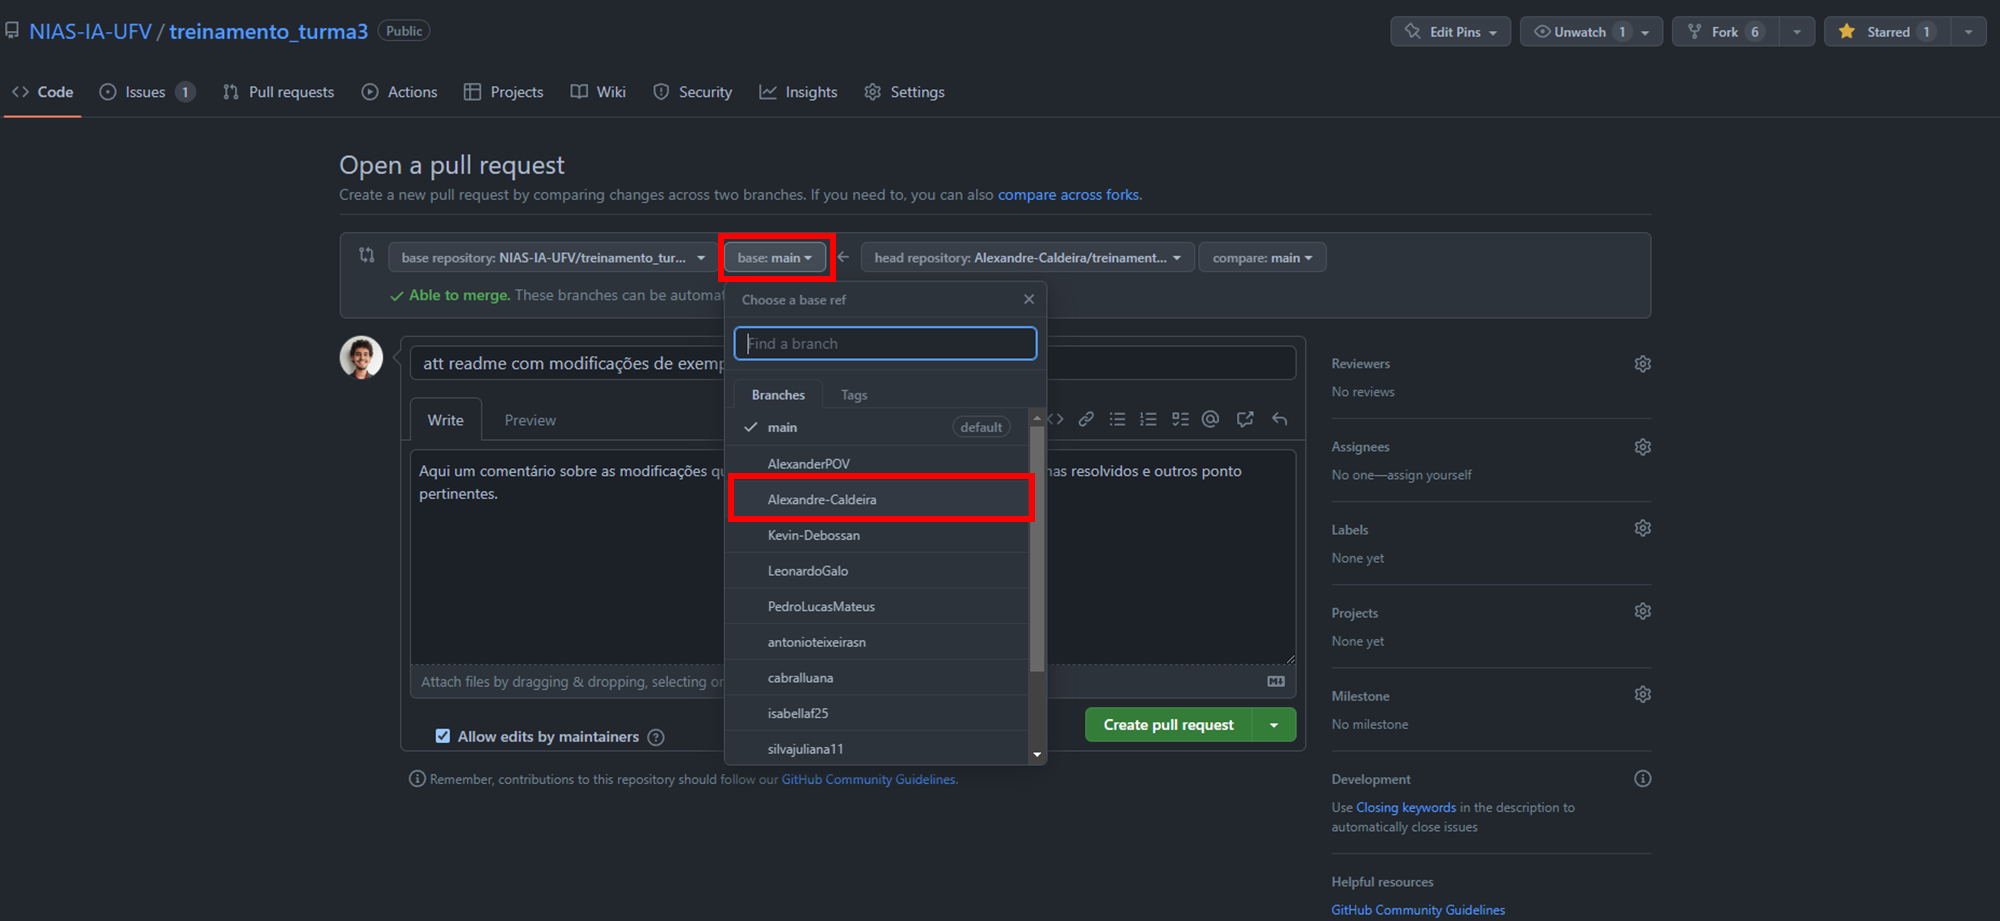Open the base repository dropdown
Screen dimensions: 2000x921
pyautogui.click(x=552, y=258)
